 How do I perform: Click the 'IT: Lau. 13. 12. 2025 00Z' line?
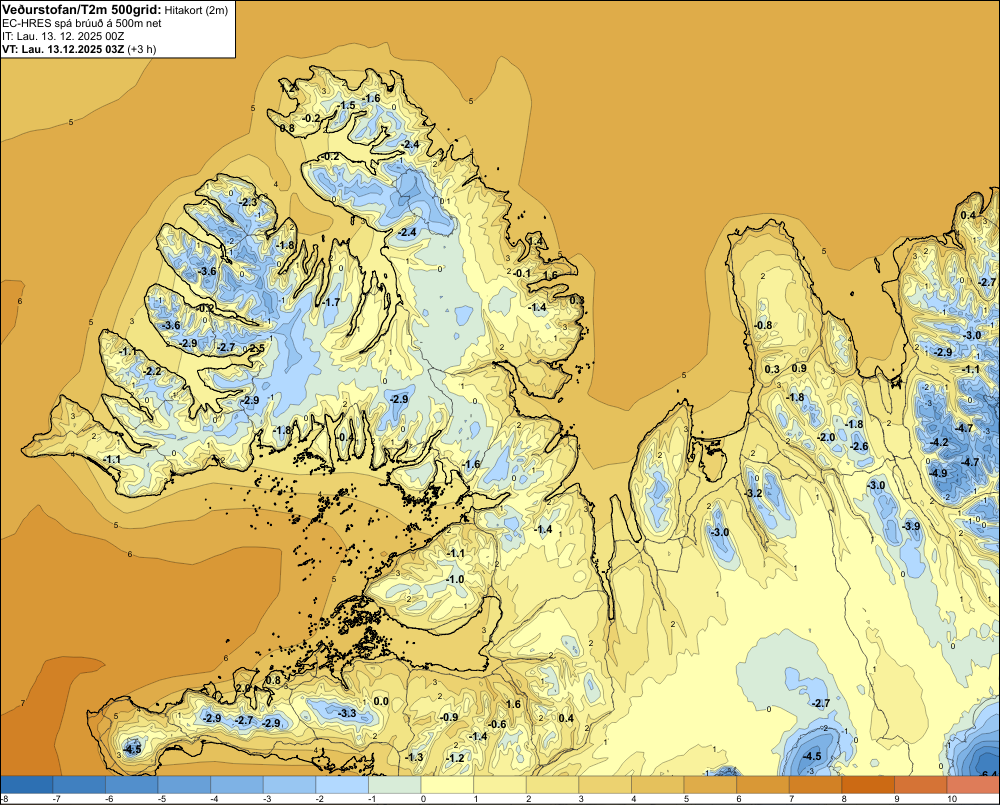click(62, 36)
